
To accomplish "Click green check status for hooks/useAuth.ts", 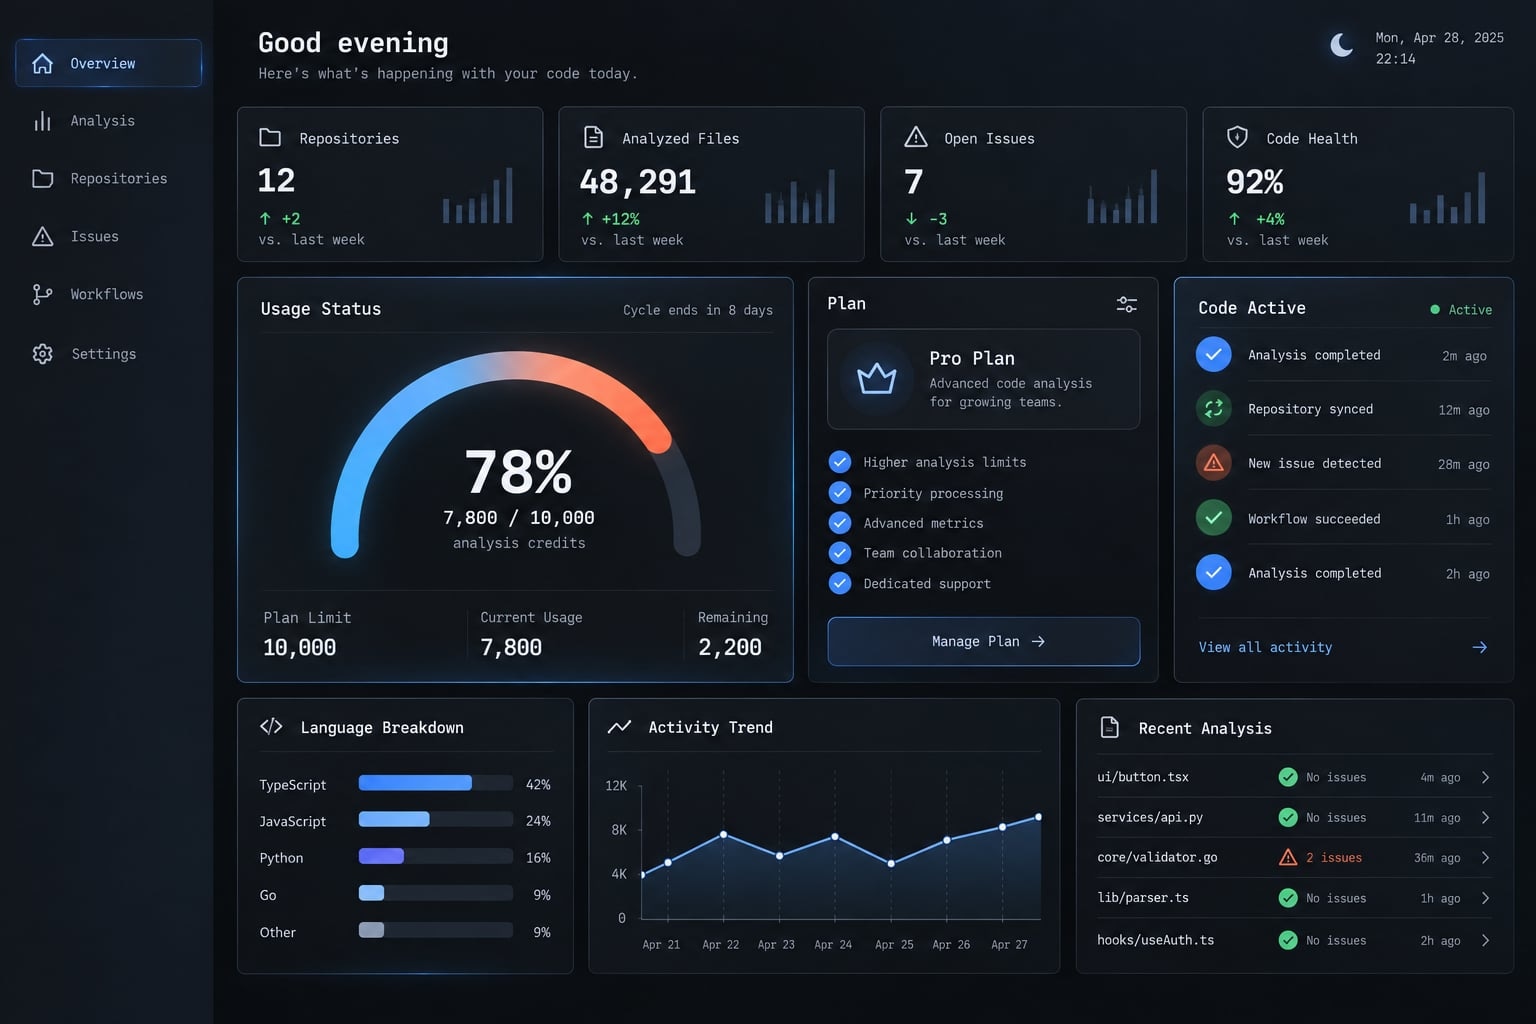I will coord(1288,940).
